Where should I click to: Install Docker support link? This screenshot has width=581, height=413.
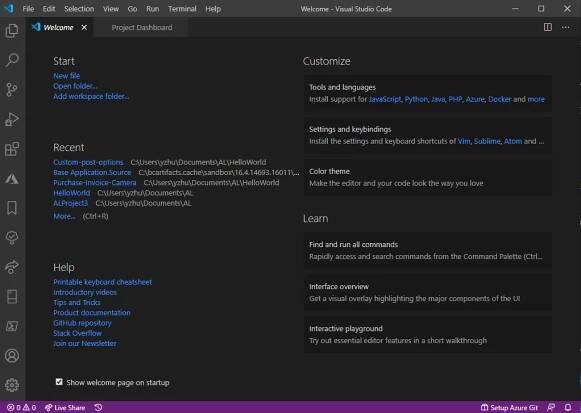499,99
